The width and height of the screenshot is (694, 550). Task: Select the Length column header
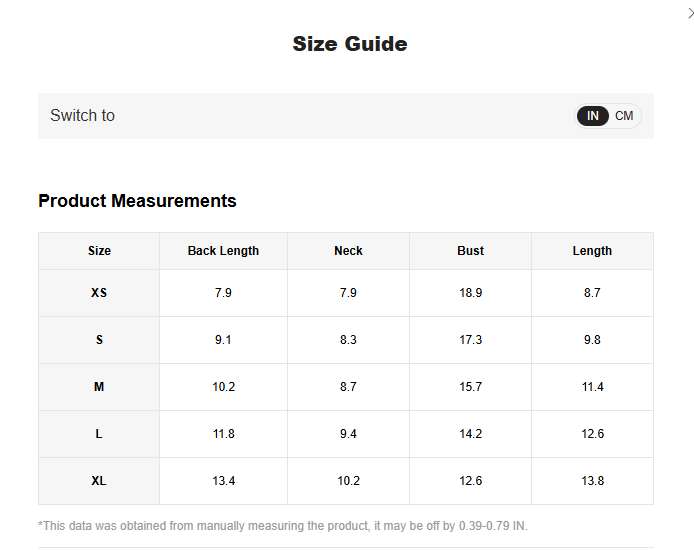pos(592,251)
